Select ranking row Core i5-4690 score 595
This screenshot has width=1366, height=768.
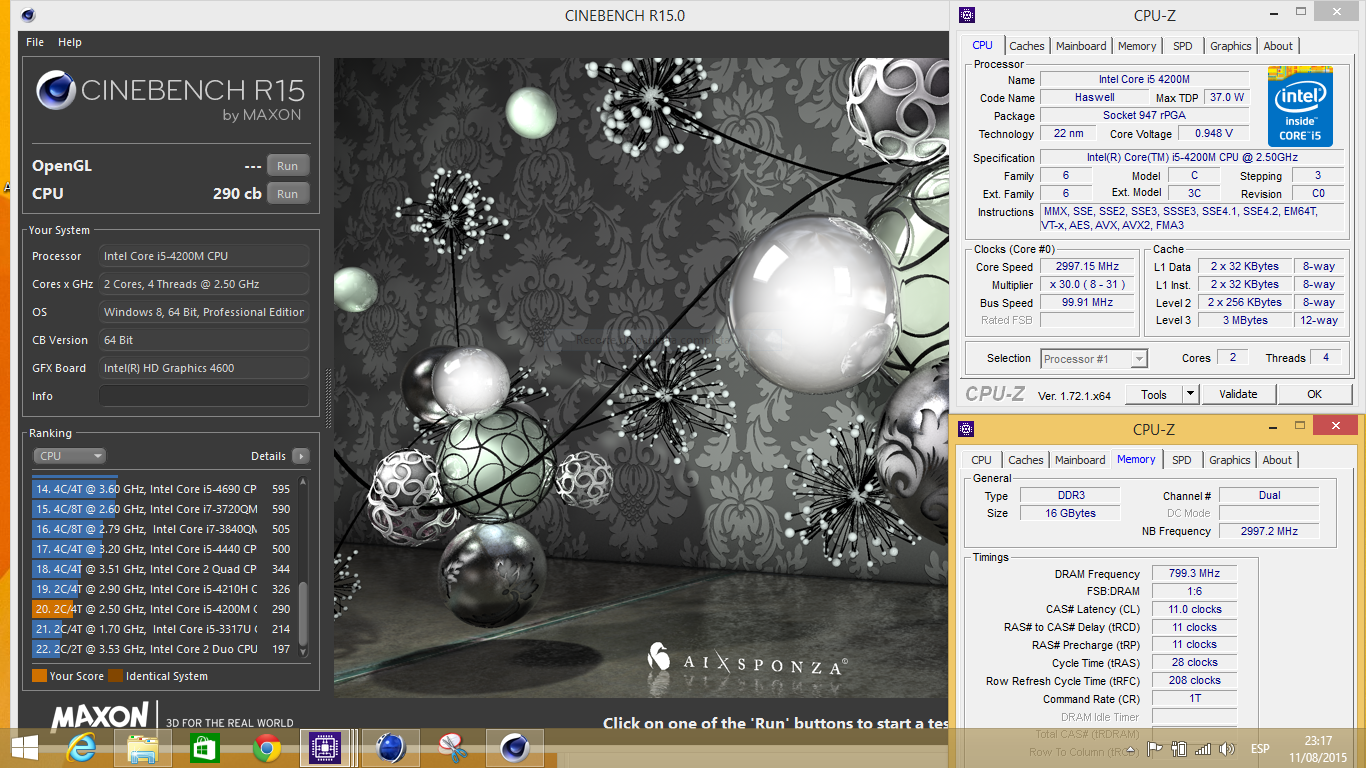point(164,489)
